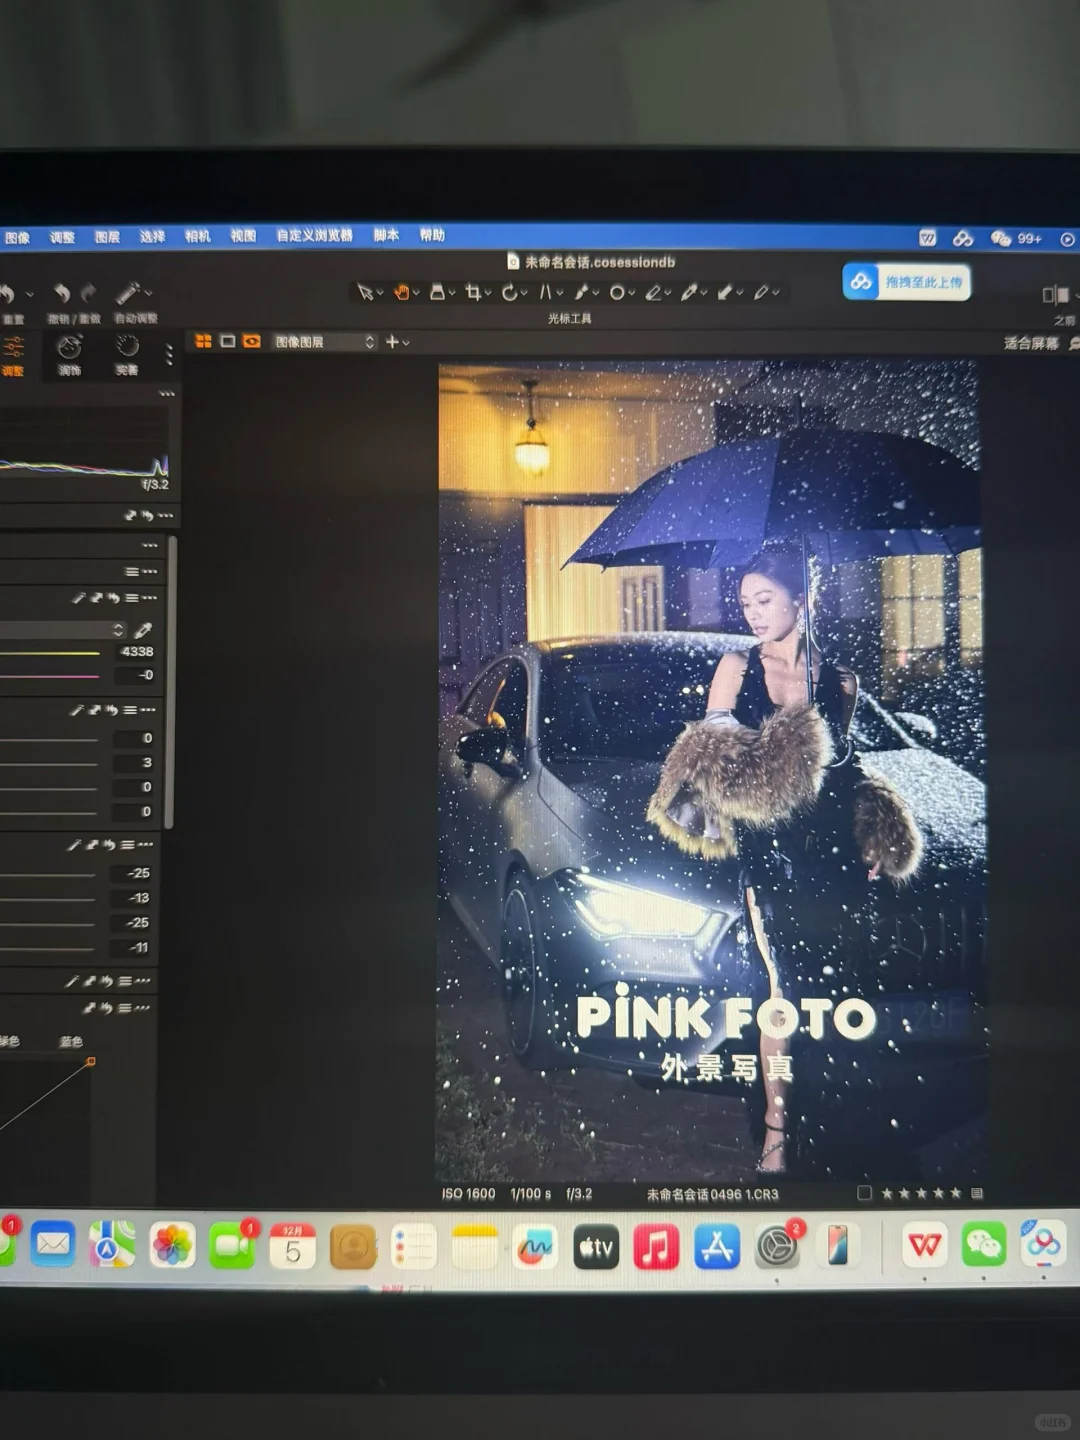
Task: Open the 完善 refine tool tab
Action: [x=127, y=355]
